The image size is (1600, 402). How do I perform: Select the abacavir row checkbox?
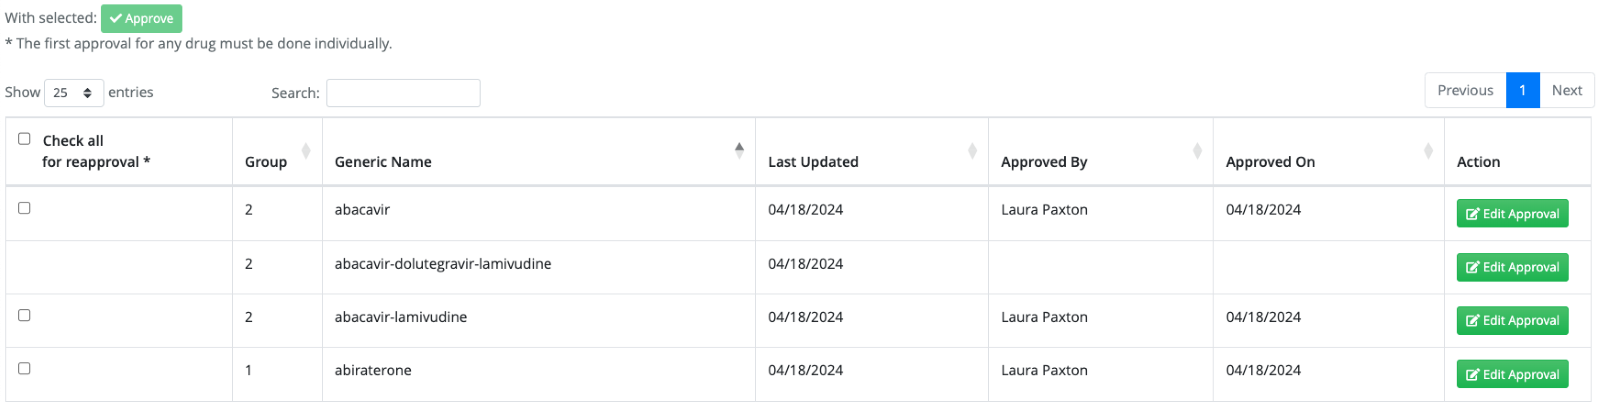click(24, 208)
